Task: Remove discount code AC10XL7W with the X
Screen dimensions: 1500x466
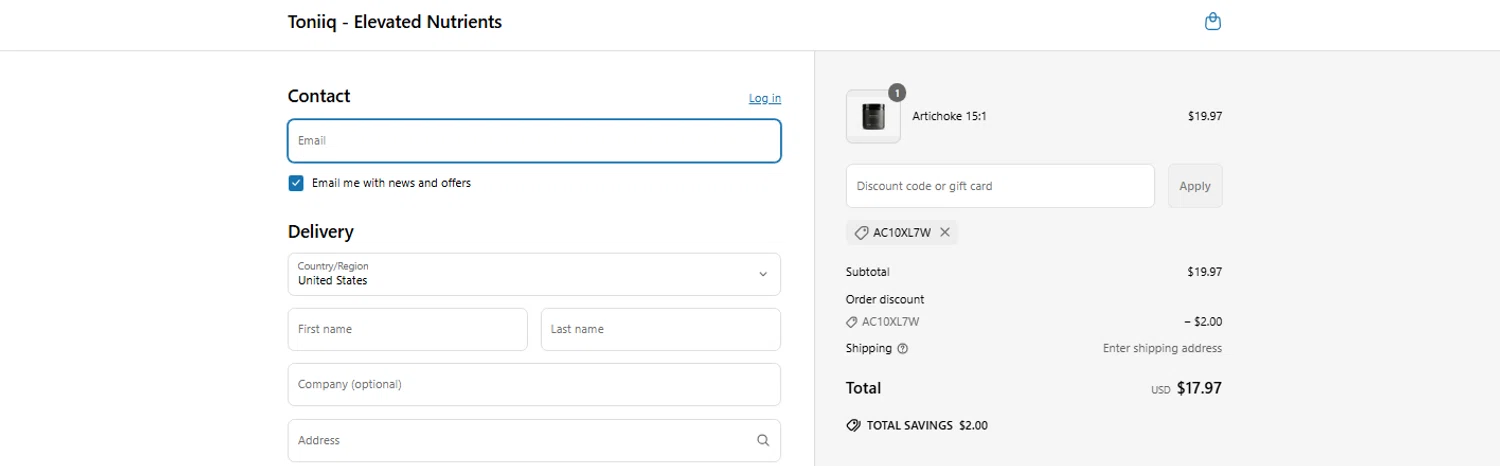Action: point(945,232)
